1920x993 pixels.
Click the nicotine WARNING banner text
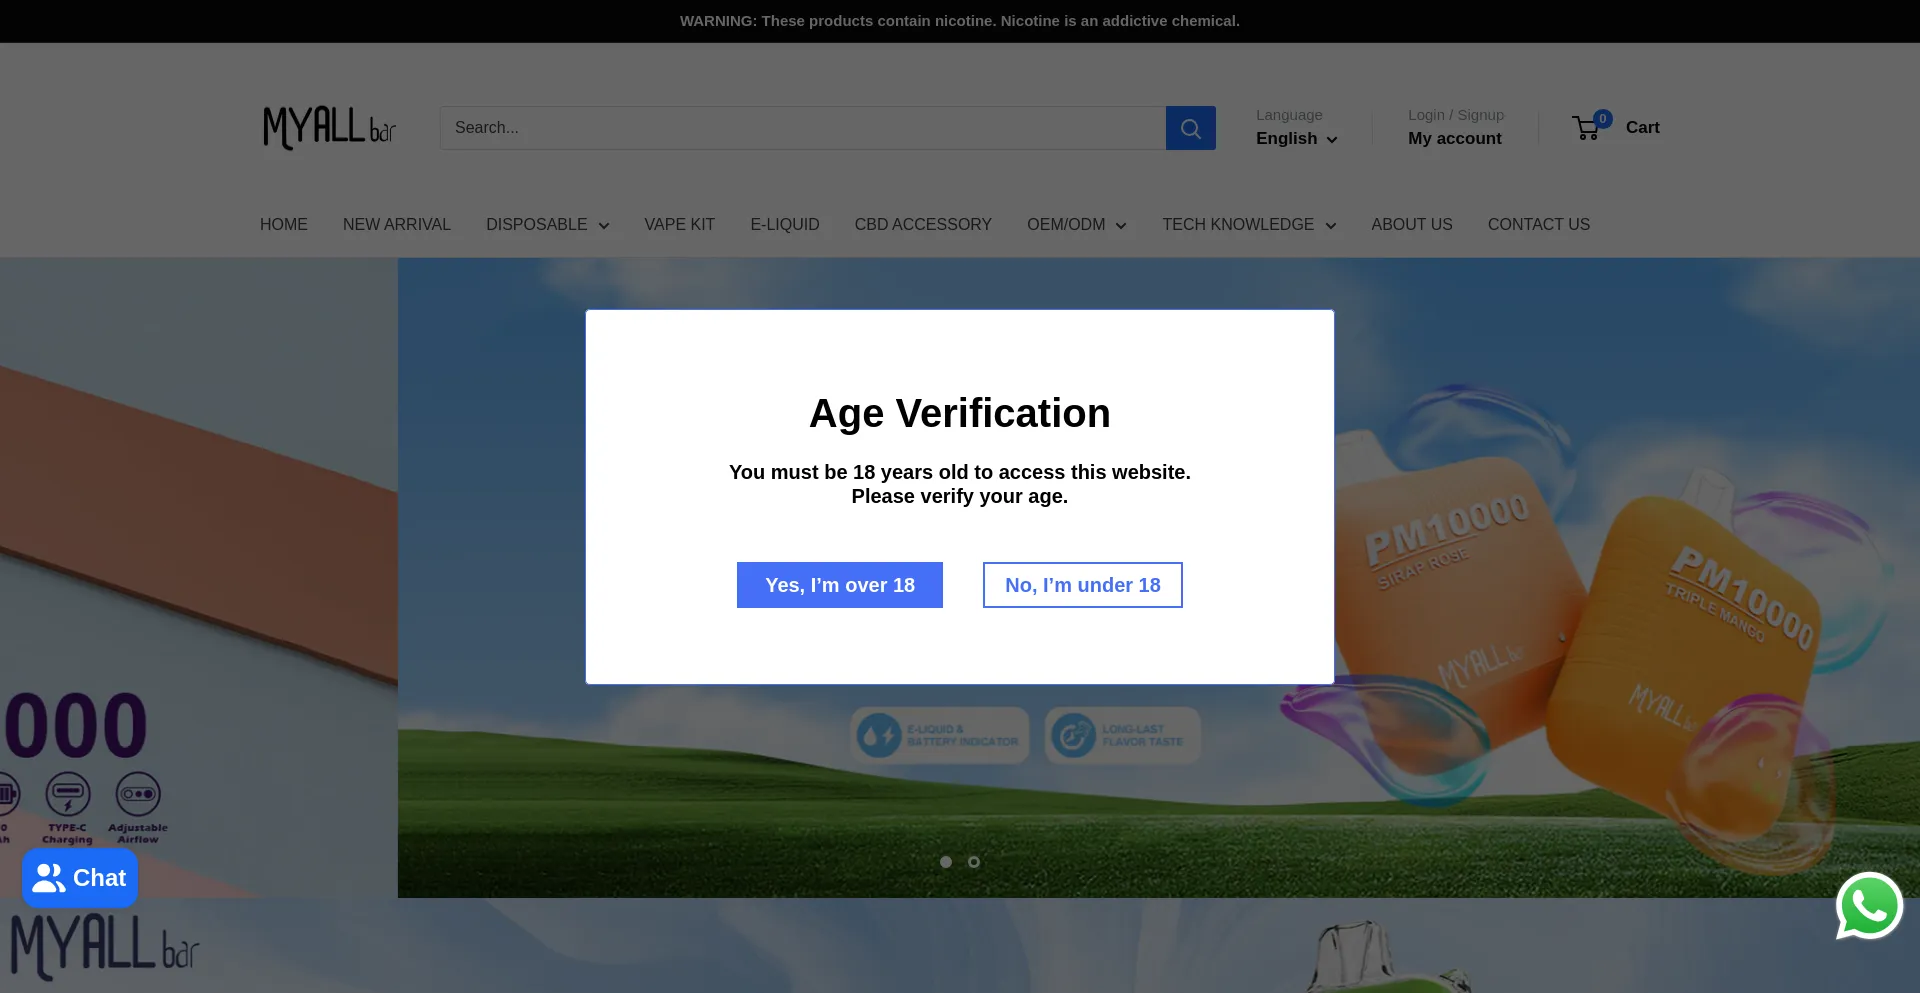coord(960,21)
